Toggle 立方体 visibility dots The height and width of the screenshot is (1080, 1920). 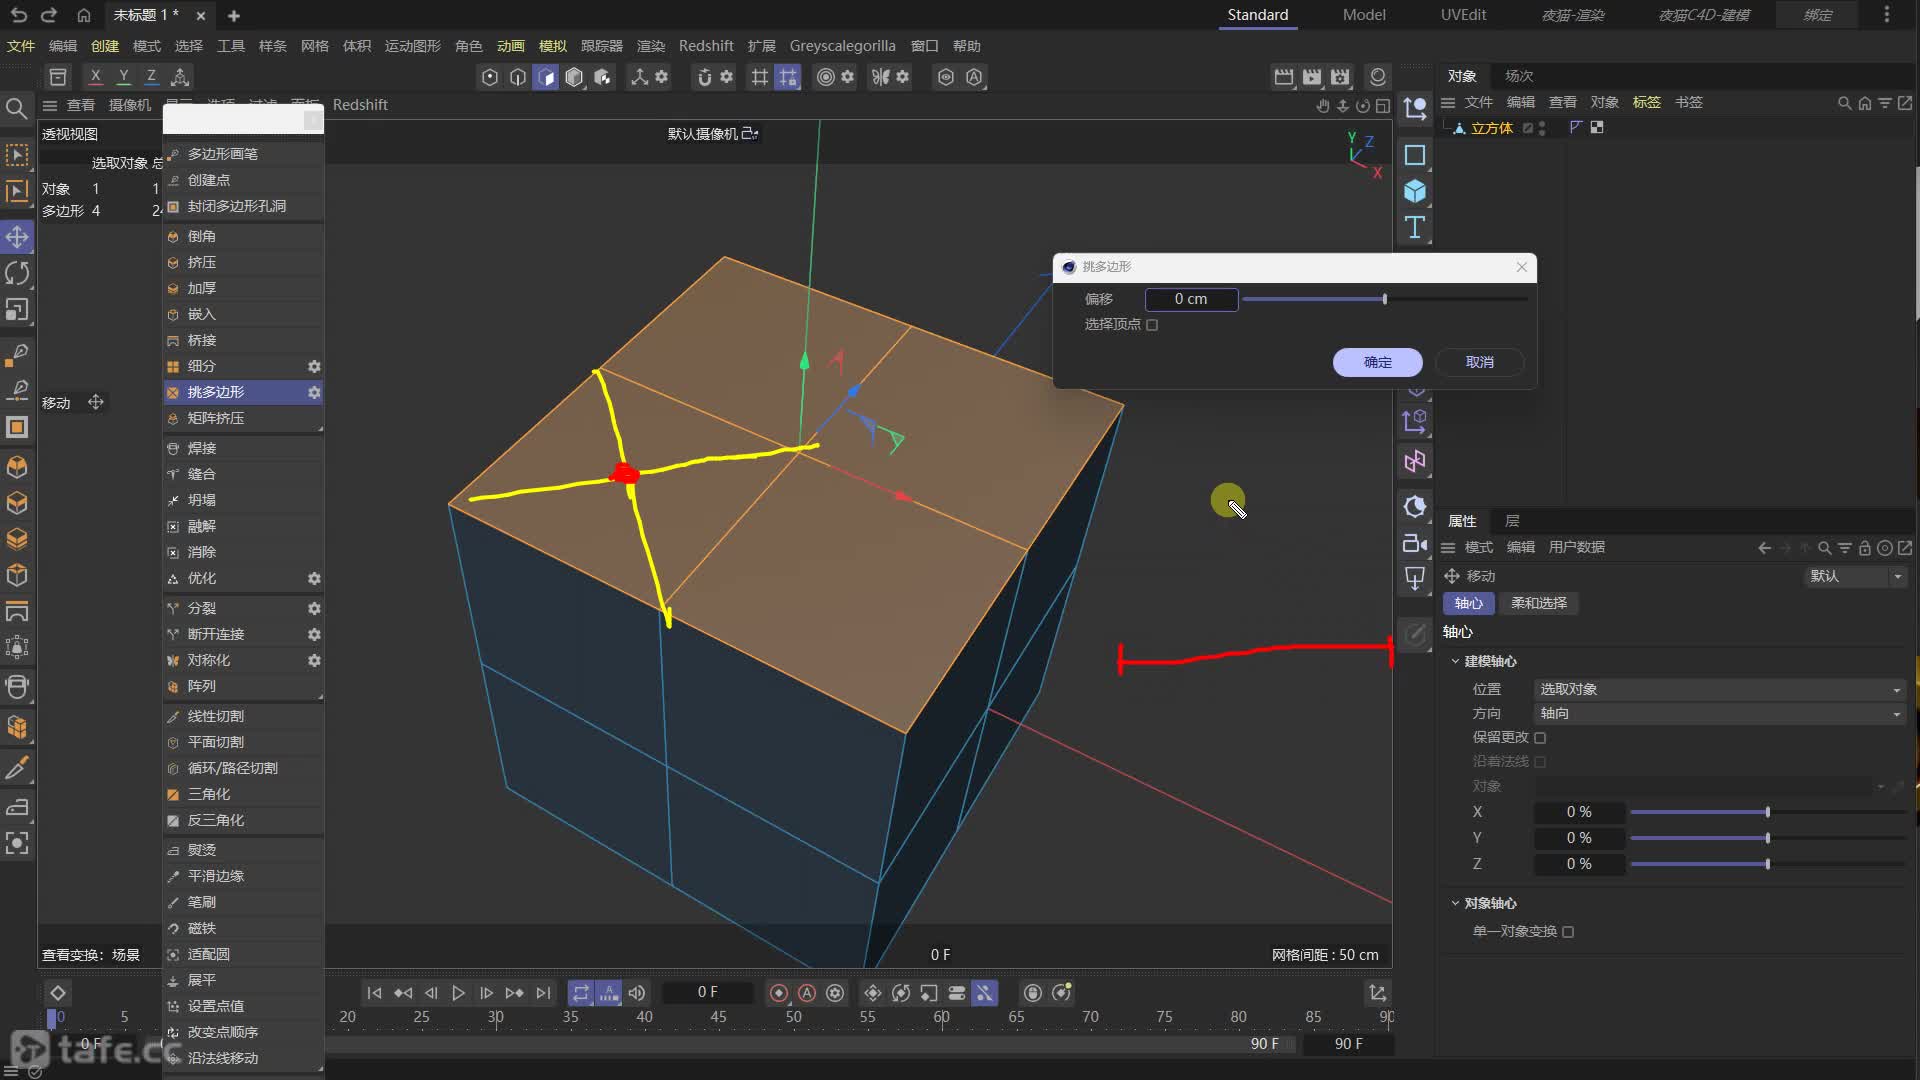(1542, 128)
